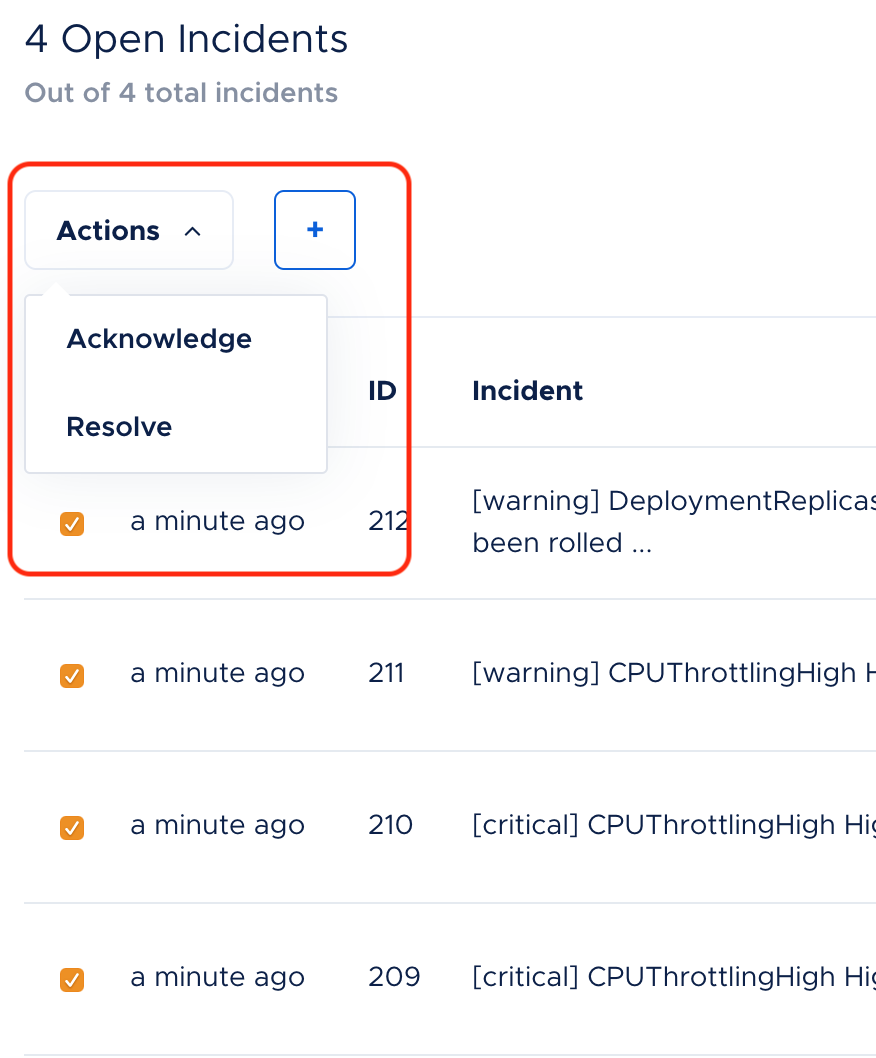Uncheck the checkbox for incident 210
The height and width of the screenshot is (1058, 876).
[x=72, y=827]
